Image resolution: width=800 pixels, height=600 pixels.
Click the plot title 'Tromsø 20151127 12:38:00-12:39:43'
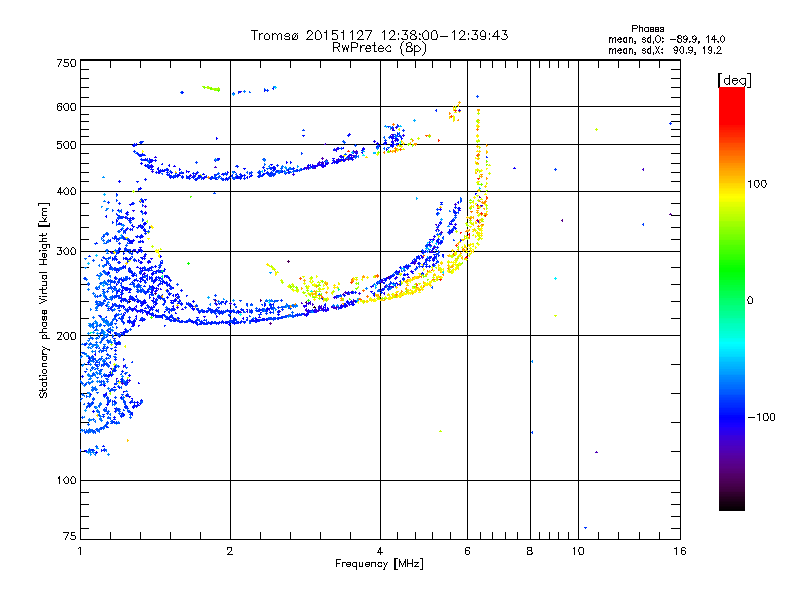pyautogui.click(x=379, y=35)
